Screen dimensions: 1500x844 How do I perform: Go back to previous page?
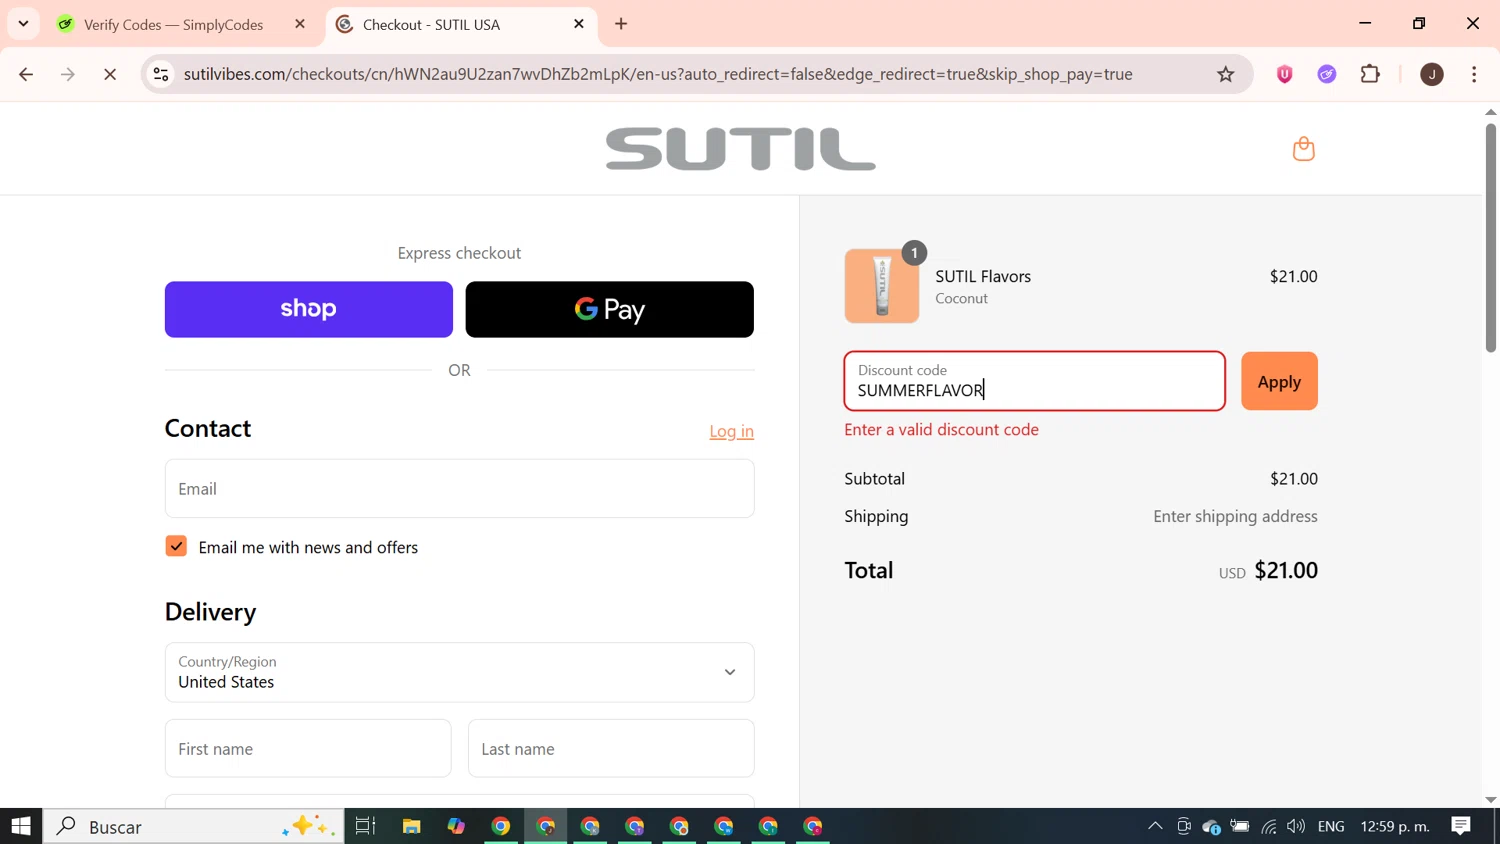[x=26, y=74]
